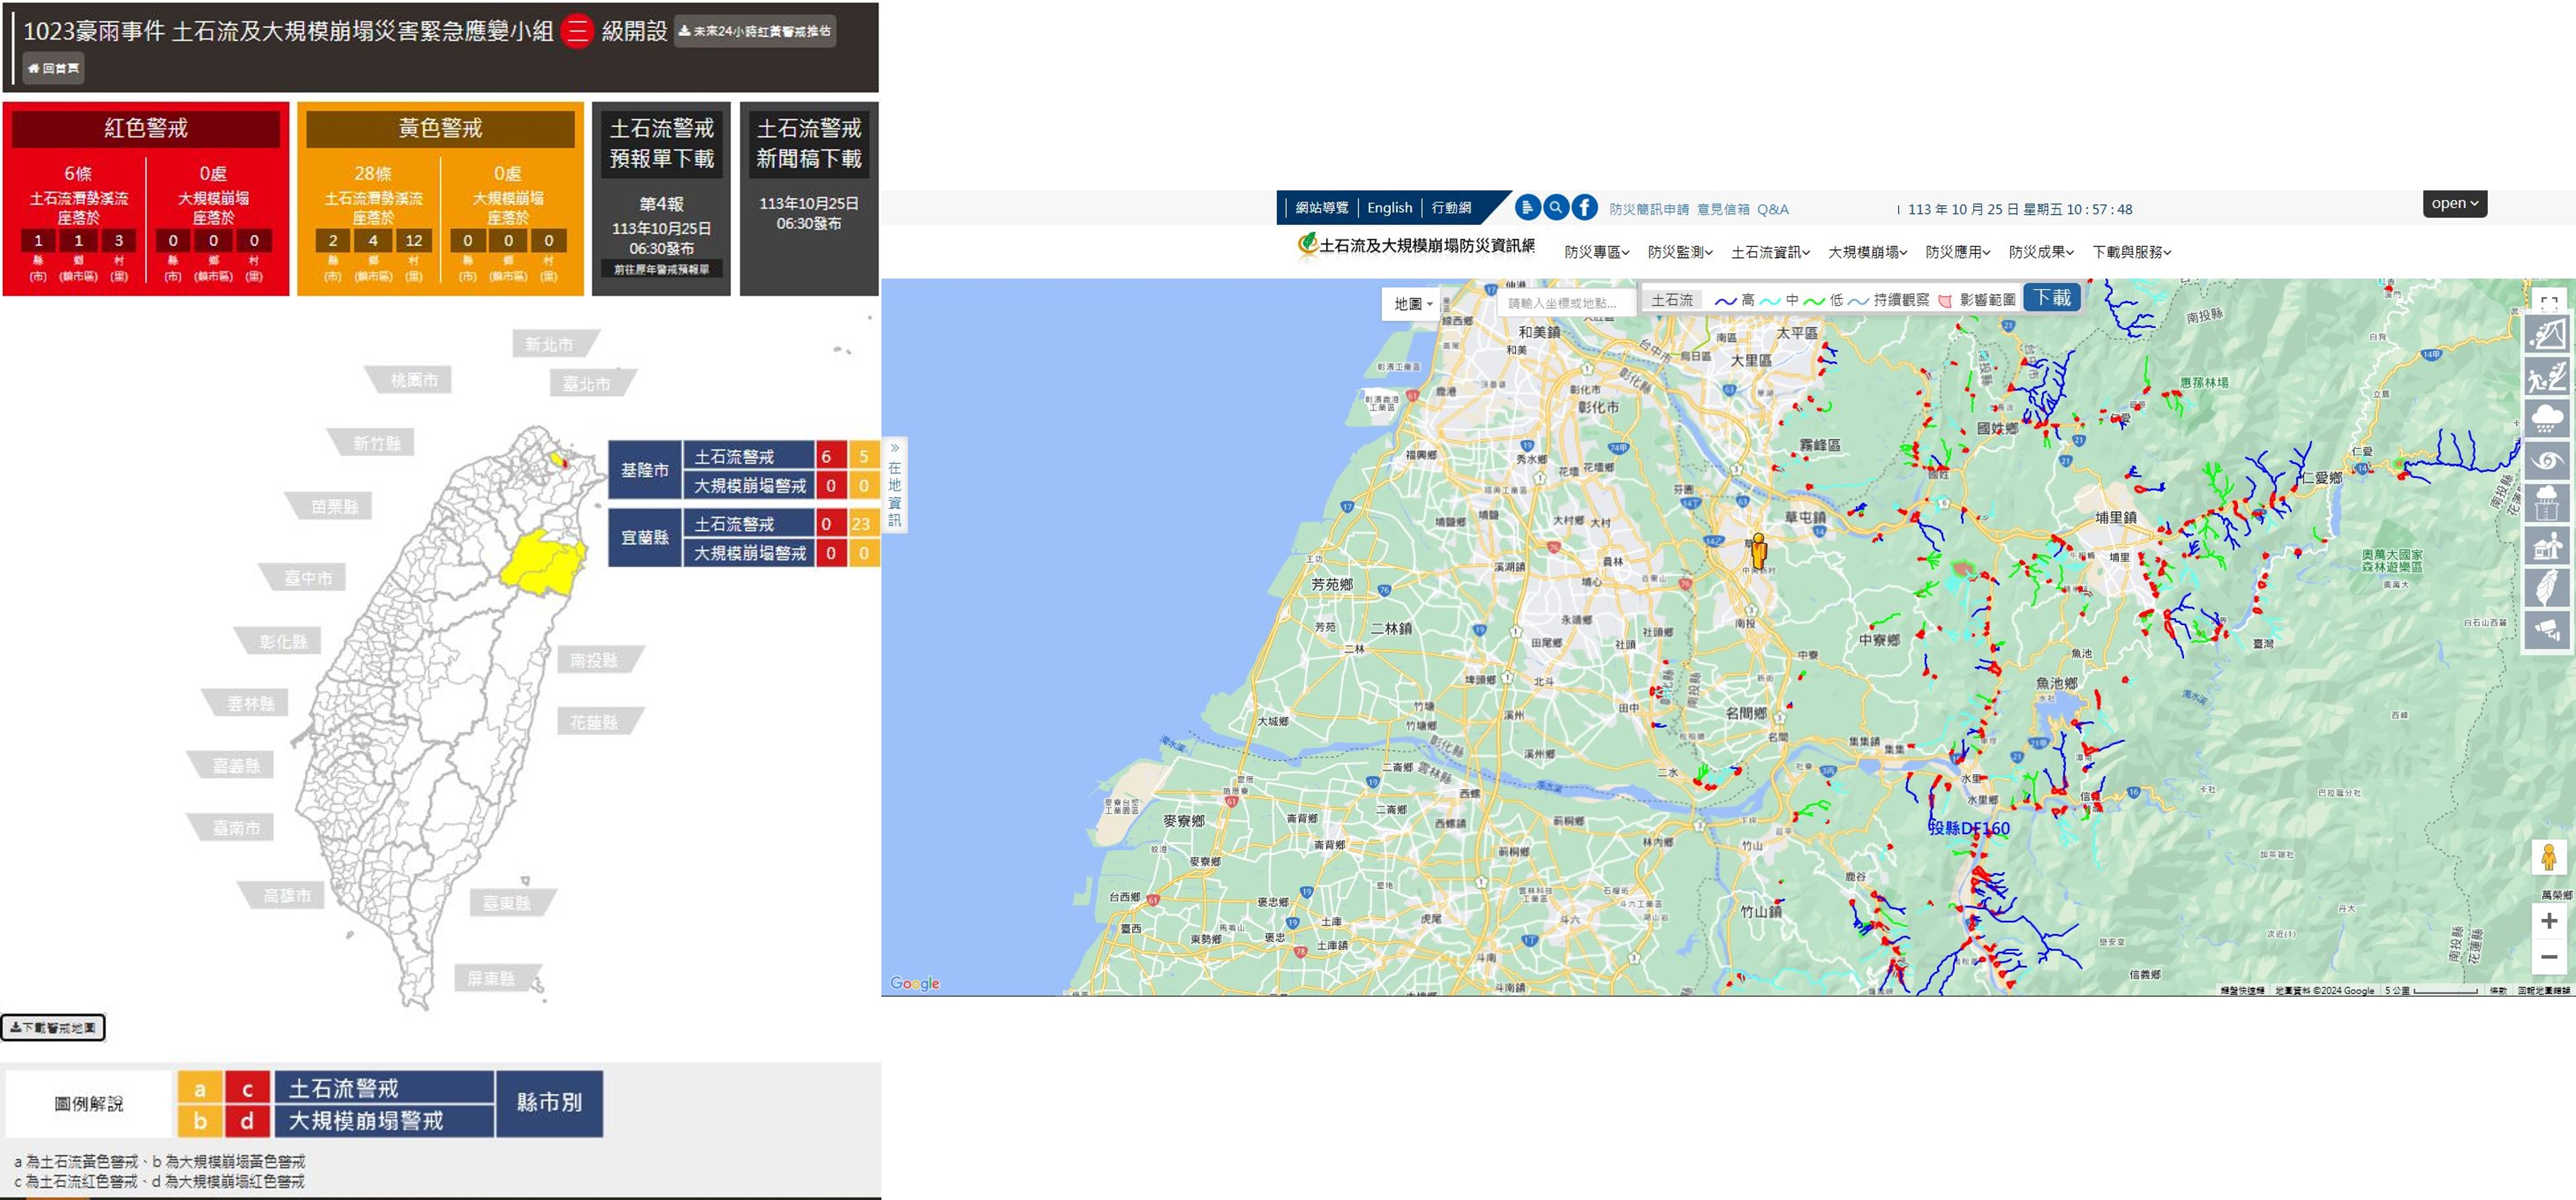Open the rainfall cloud layer icon
Image resolution: width=2576 pixels, height=1200 pixels.
(2547, 419)
